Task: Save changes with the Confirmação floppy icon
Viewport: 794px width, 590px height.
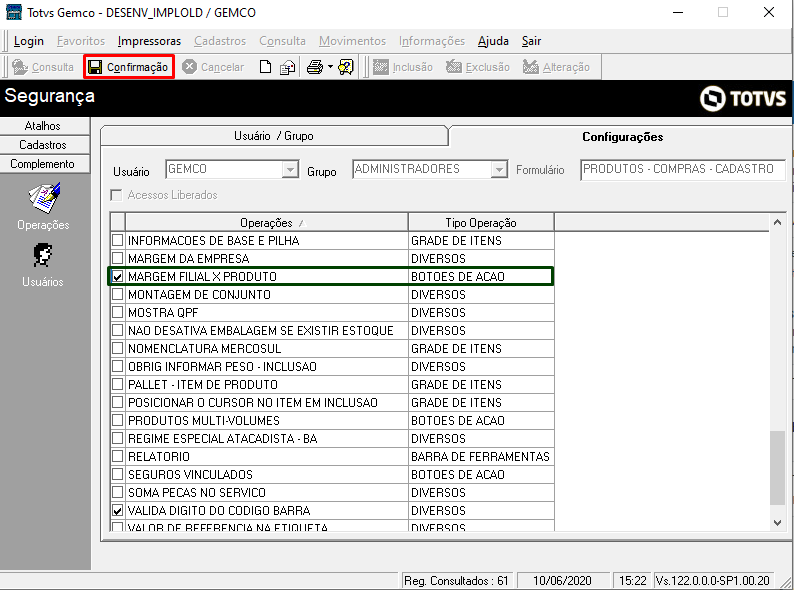Action: (95, 67)
